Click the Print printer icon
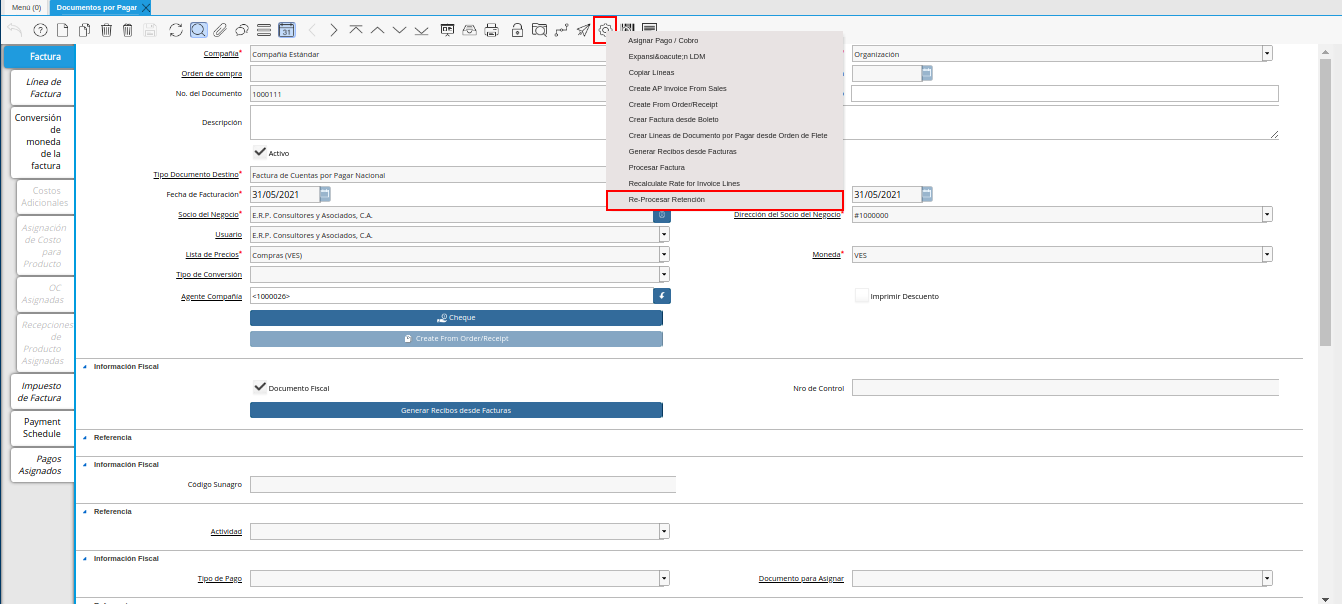This screenshot has width=1342, height=604. tap(492, 30)
